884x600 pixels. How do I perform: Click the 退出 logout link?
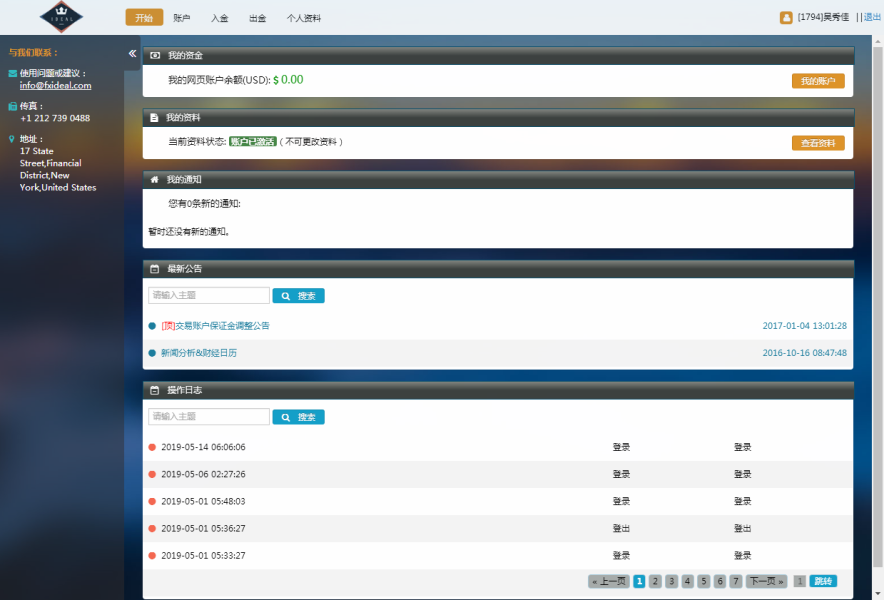(x=872, y=18)
